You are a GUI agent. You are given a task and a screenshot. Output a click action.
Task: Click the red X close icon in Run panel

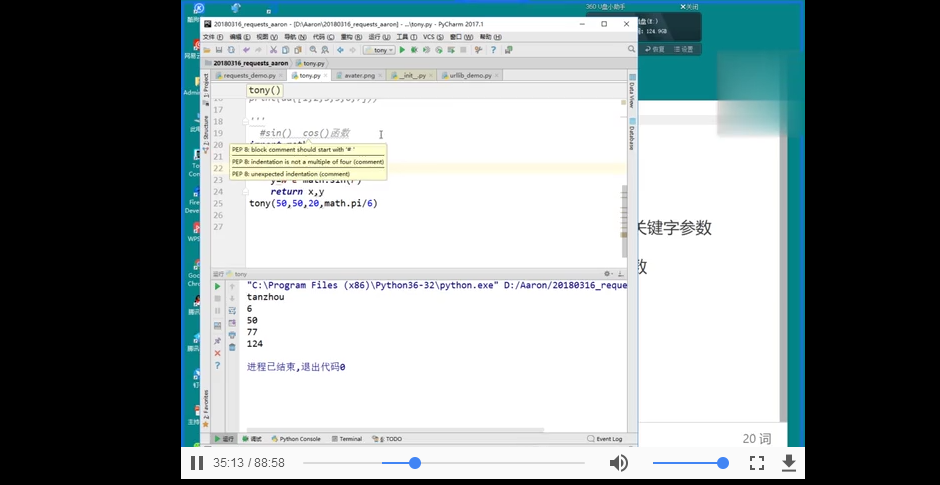click(x=218, y=353)
